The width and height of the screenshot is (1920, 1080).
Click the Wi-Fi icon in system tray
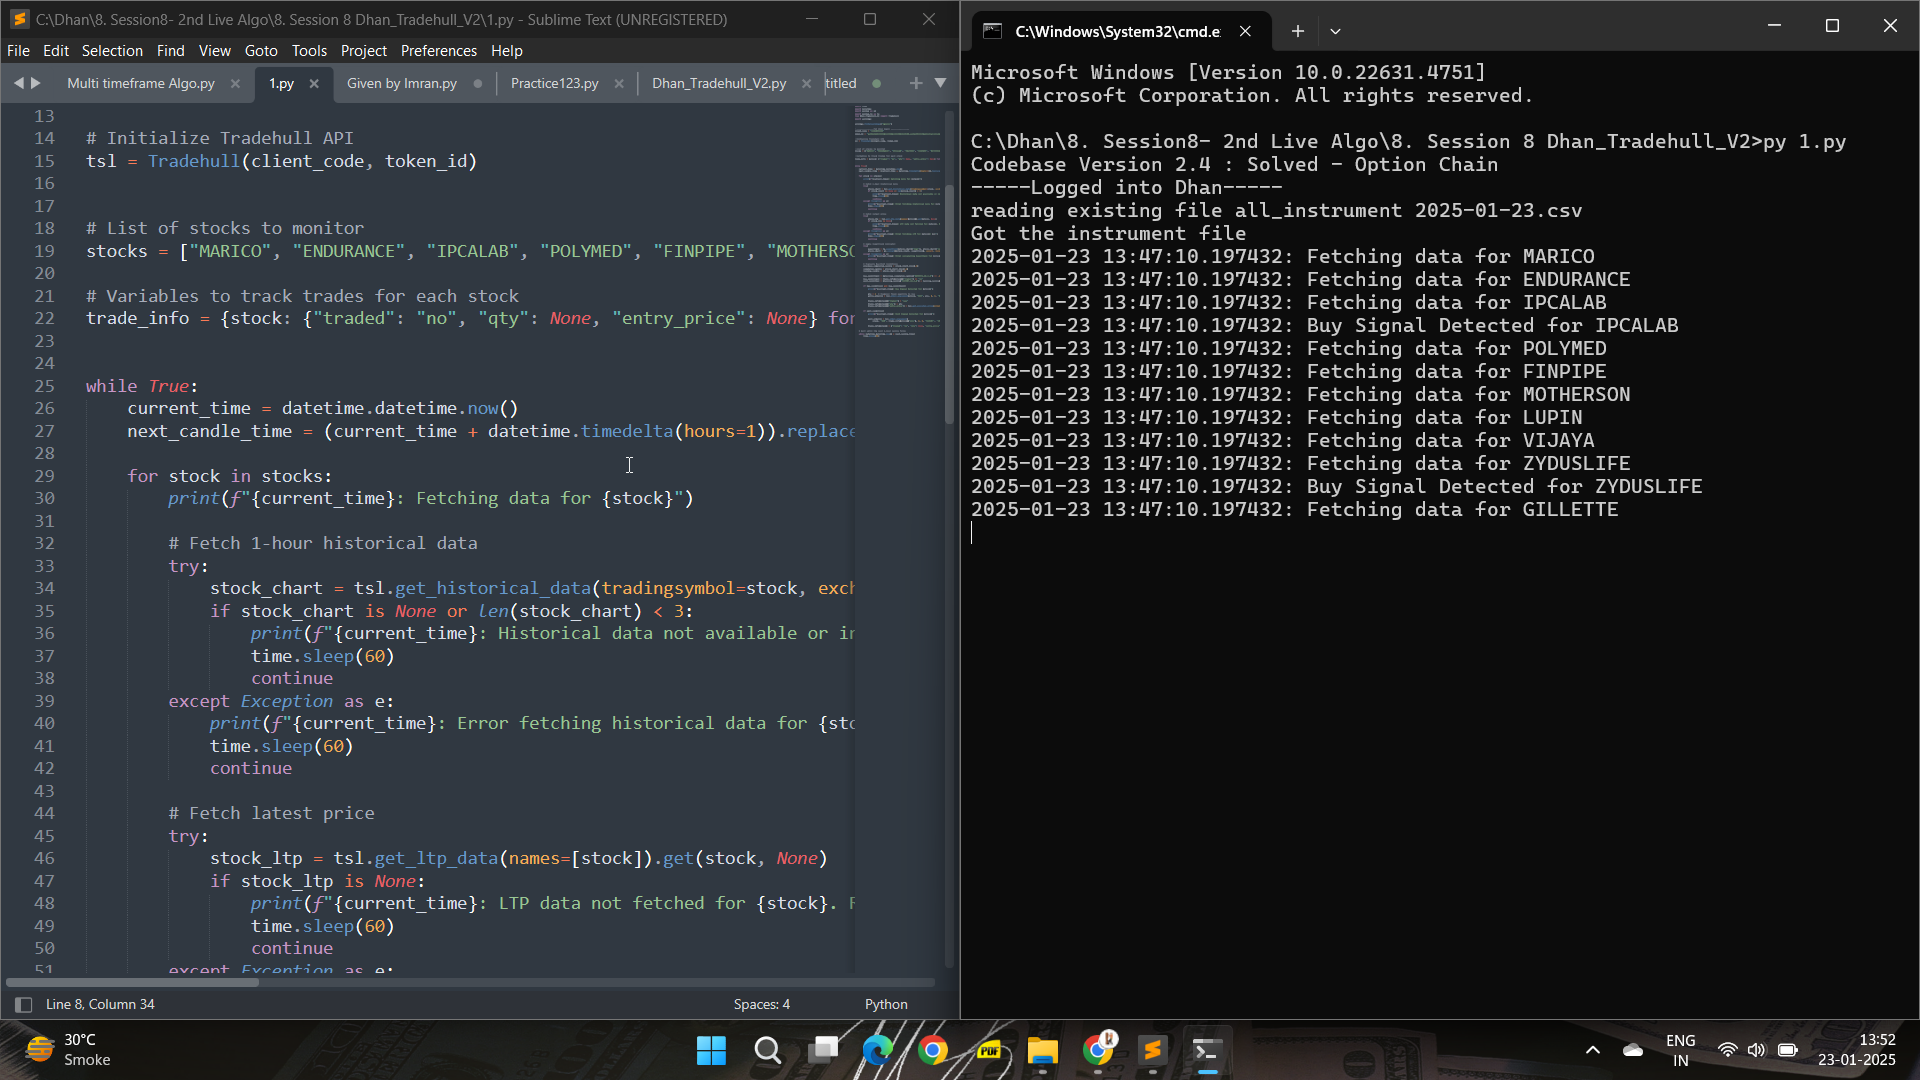[x=1728, y=1051]
